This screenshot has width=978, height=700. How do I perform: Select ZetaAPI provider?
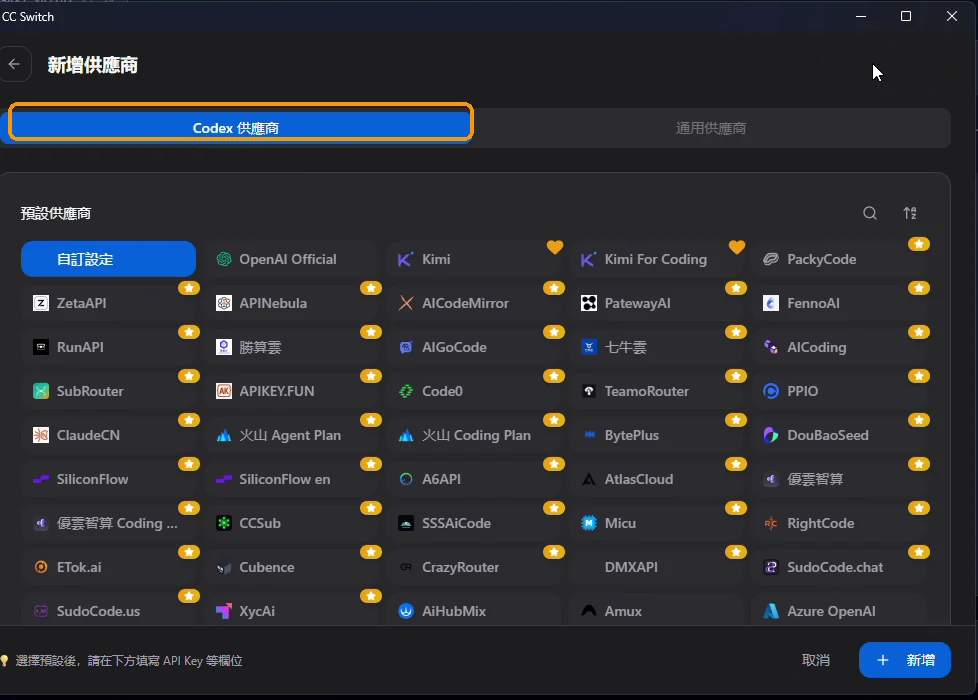pyautogui.click(x=109, y=303)
